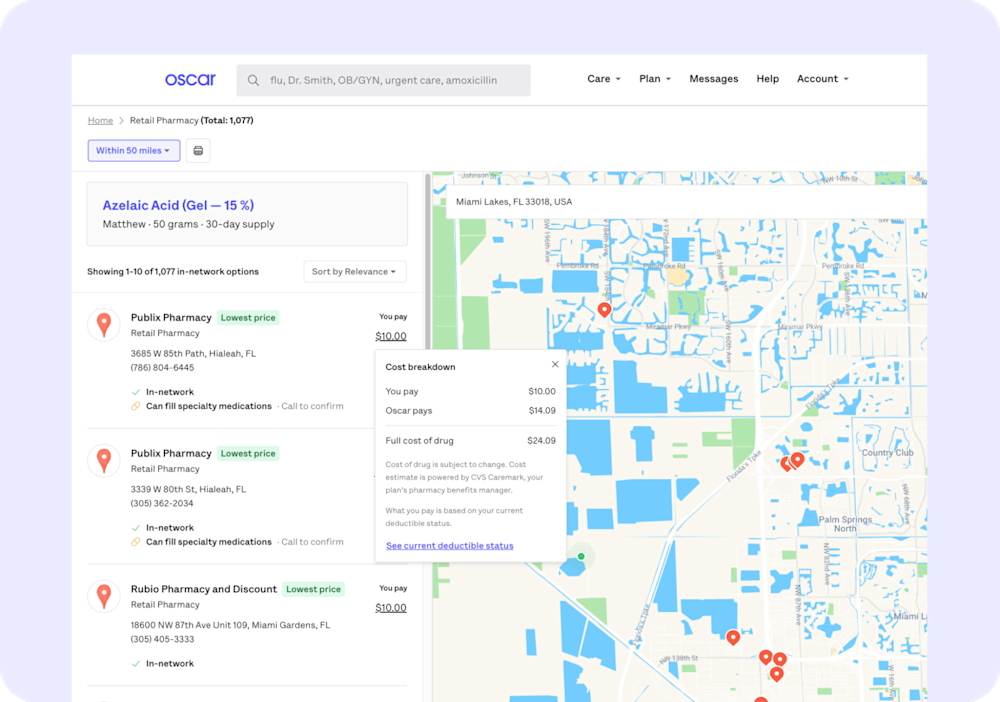The height and width of the screenshot is (702, 1000).
Task: Click phone number (305) 362-2034
Action: pos(162,504)
